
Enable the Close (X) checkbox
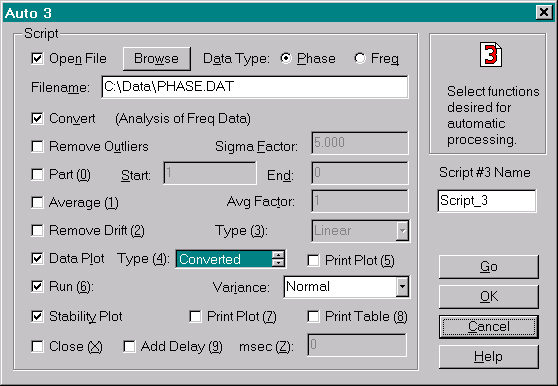(37, 346)
